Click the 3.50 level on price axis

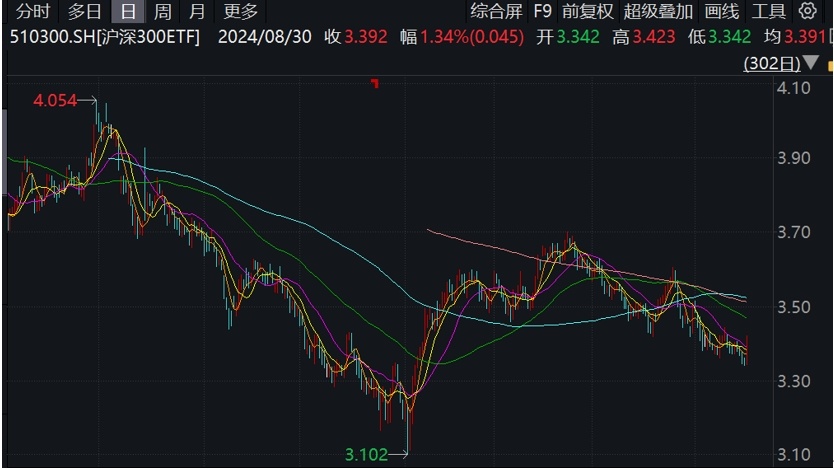[796, 307]
